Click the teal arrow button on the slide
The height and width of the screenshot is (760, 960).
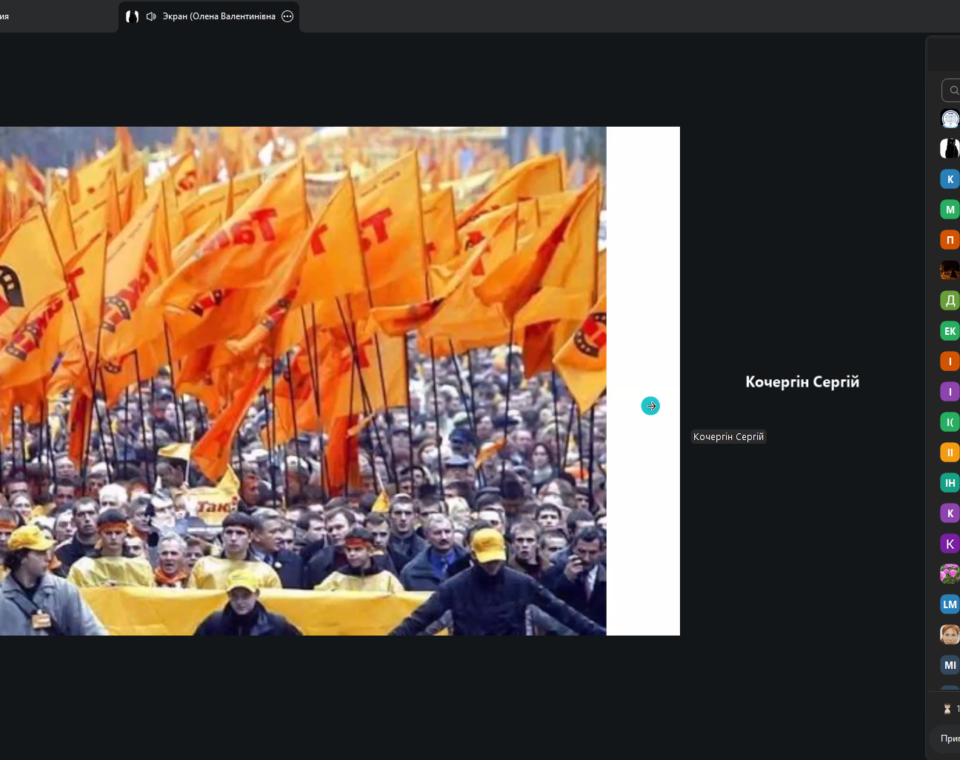650,405
